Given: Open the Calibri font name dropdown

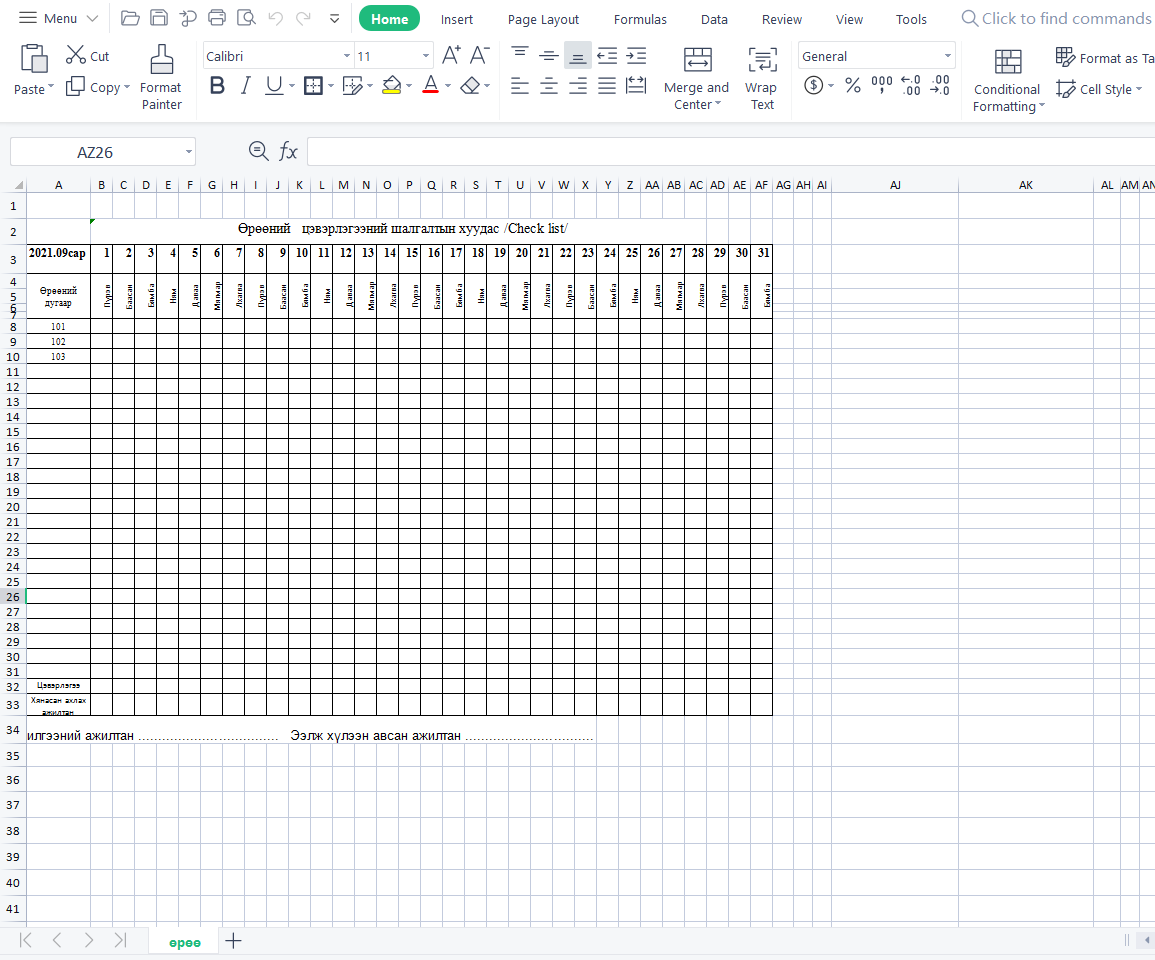Looking at the screenshot, I should tap(347, 57).
